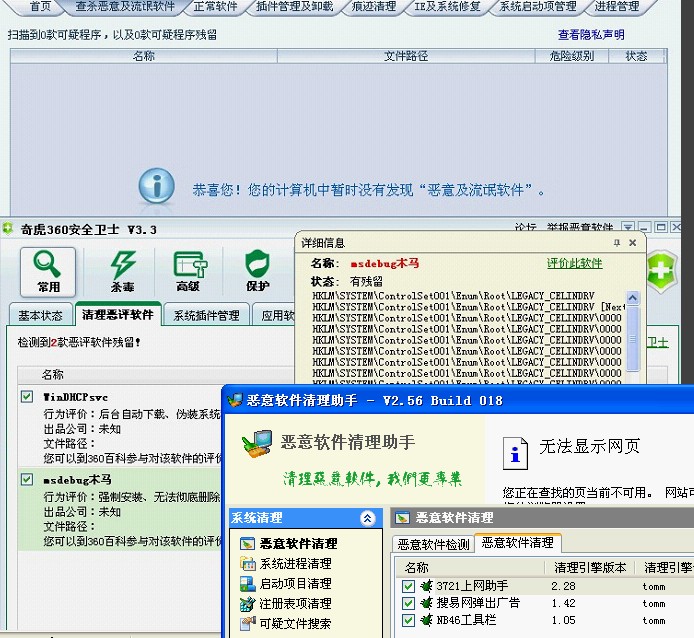Switch to the 首页 tab
The width and height of the screenshot is (694, 638).
point(40,7)
